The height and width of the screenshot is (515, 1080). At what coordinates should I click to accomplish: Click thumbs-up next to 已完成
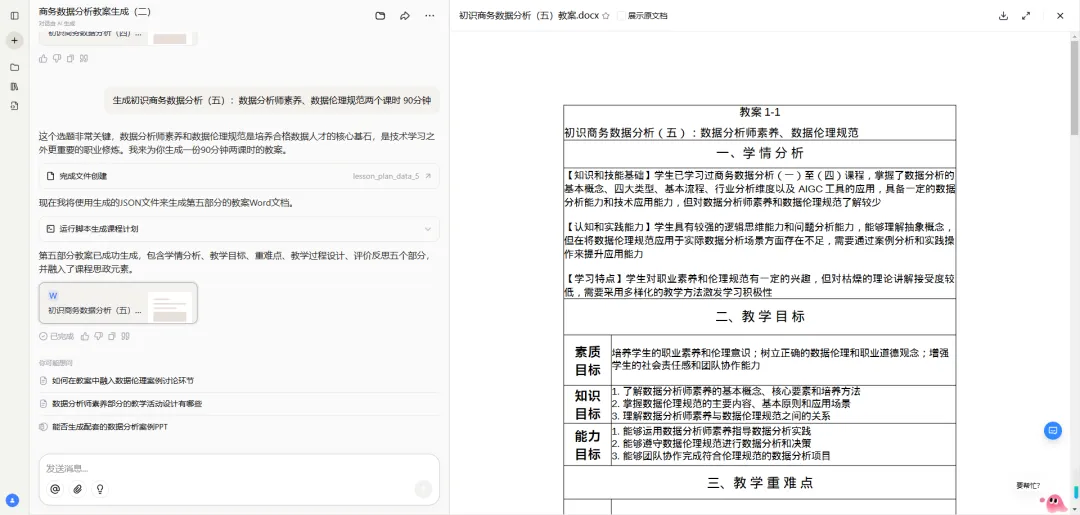tap(85, 337)
